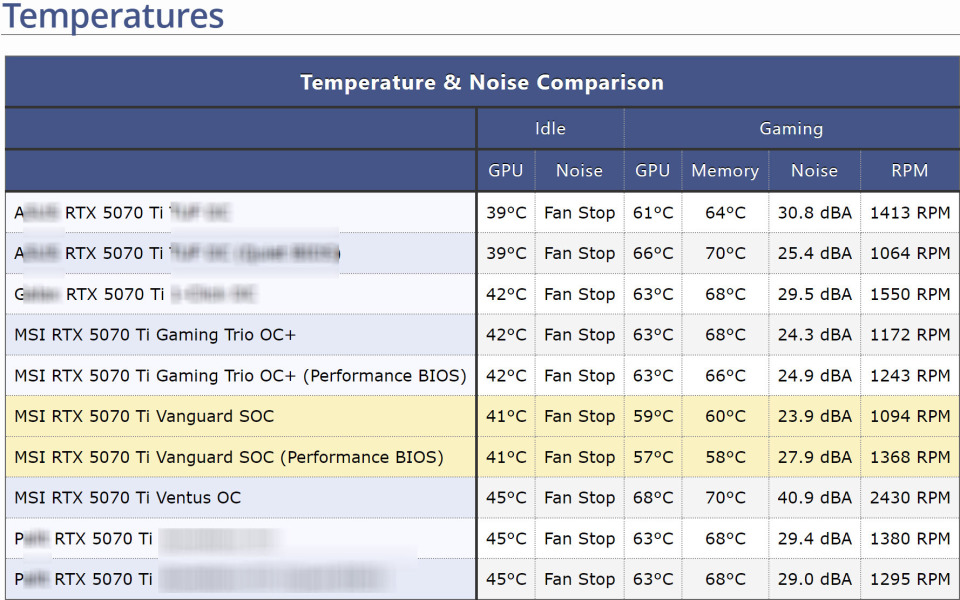
Task: Click the Temperature & Noise Comparison title
Action: 481,82
